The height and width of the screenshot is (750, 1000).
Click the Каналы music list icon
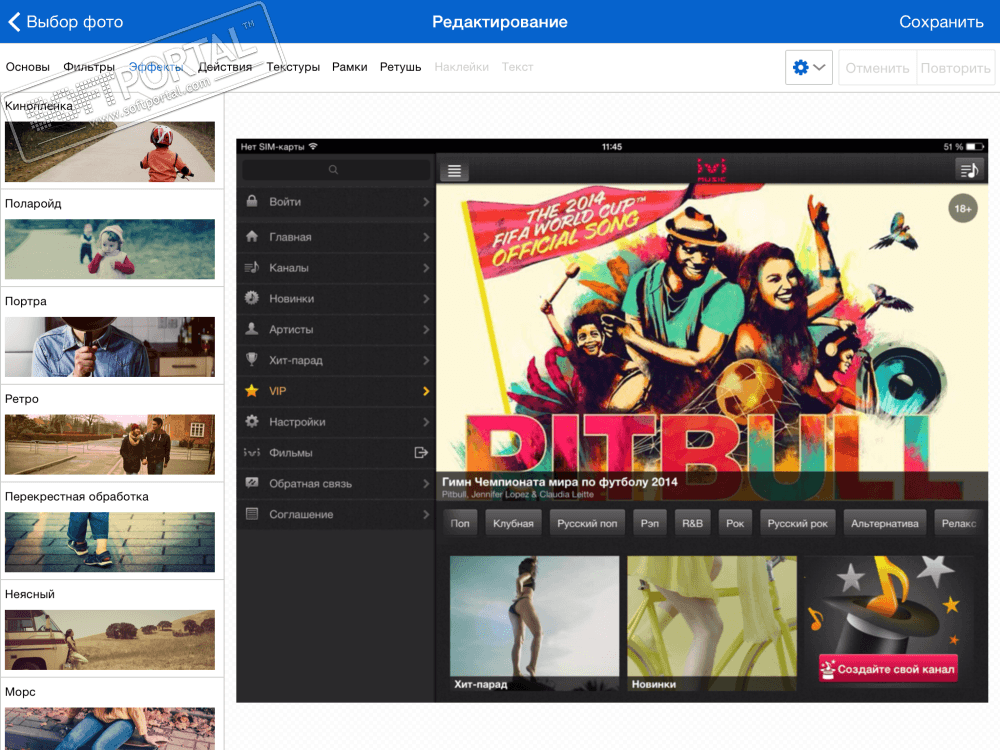[252, 267]
